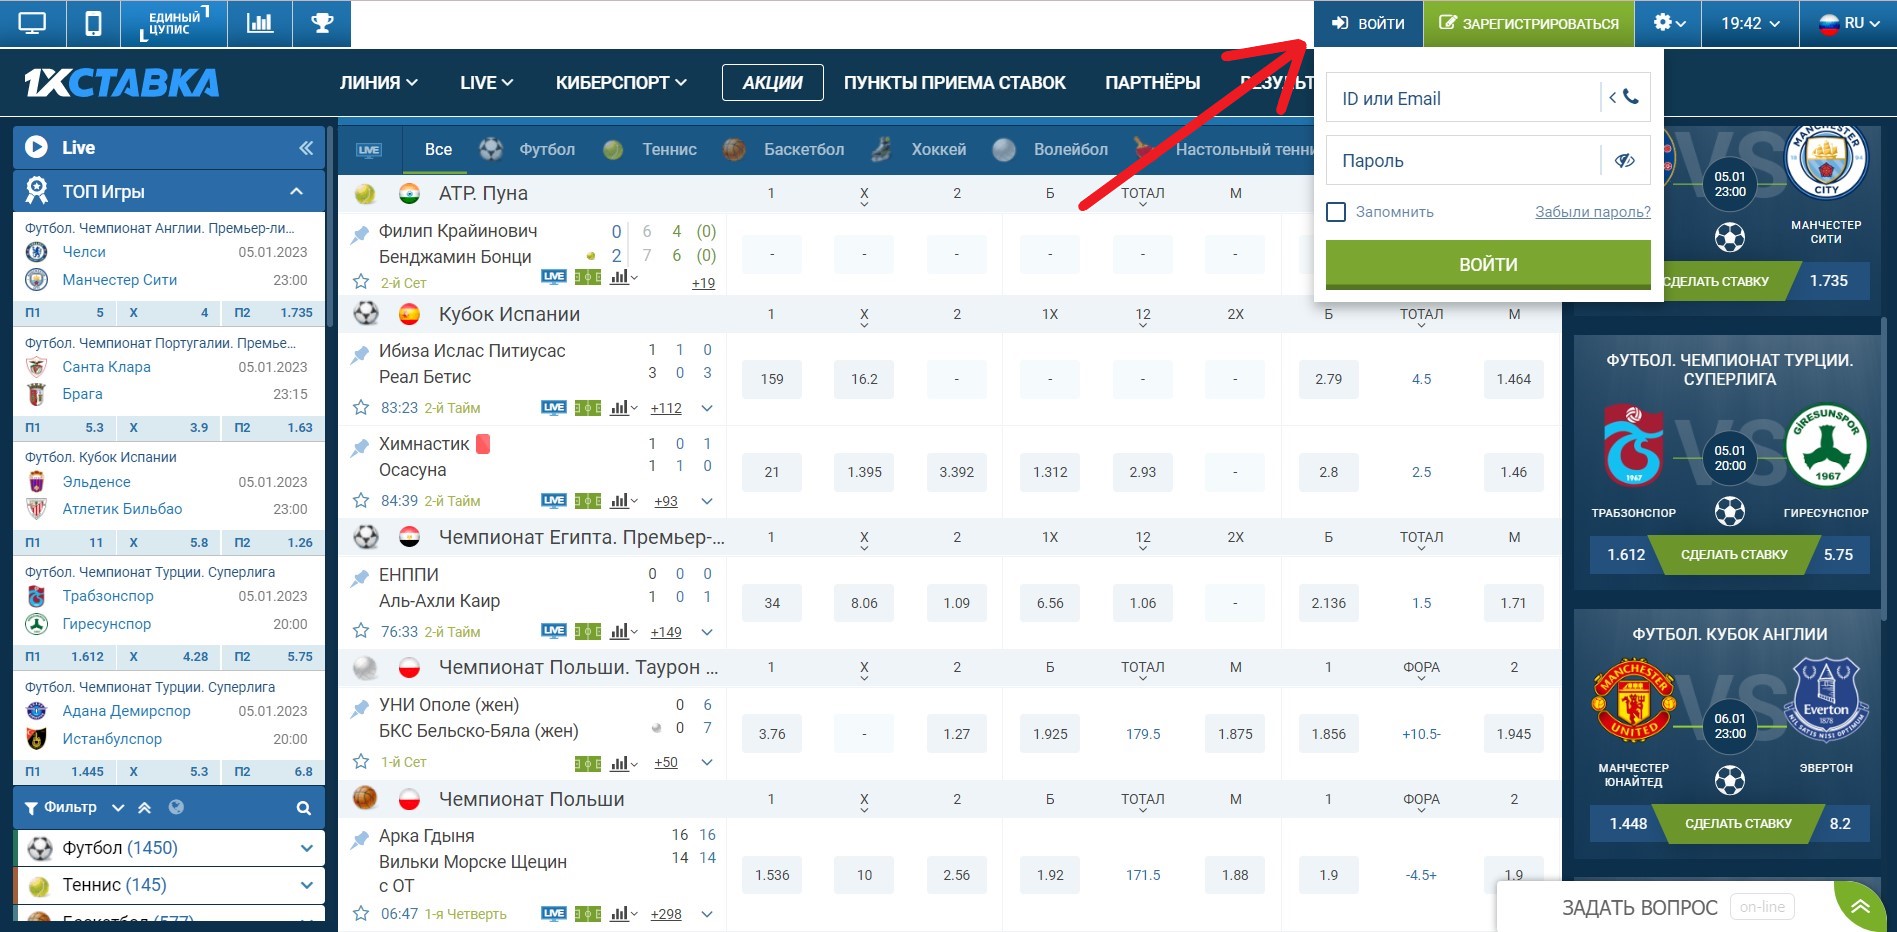Image resolution: width=1897 pixels, height=932 pixels.
Task: Favorite the ЕНППИ – Аль-Ахли Каир match
Action: tap(361, 632)
